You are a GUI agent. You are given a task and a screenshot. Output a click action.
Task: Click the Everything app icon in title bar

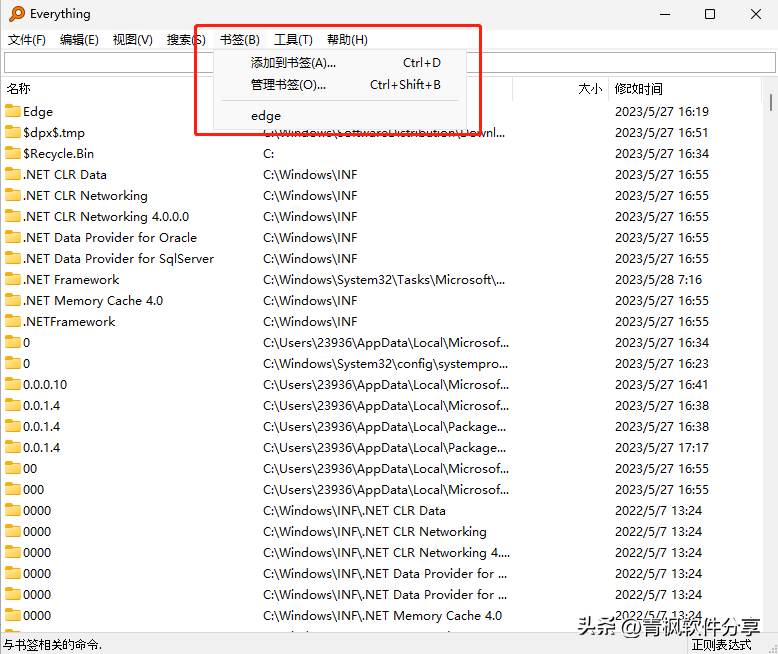point(17,14)
